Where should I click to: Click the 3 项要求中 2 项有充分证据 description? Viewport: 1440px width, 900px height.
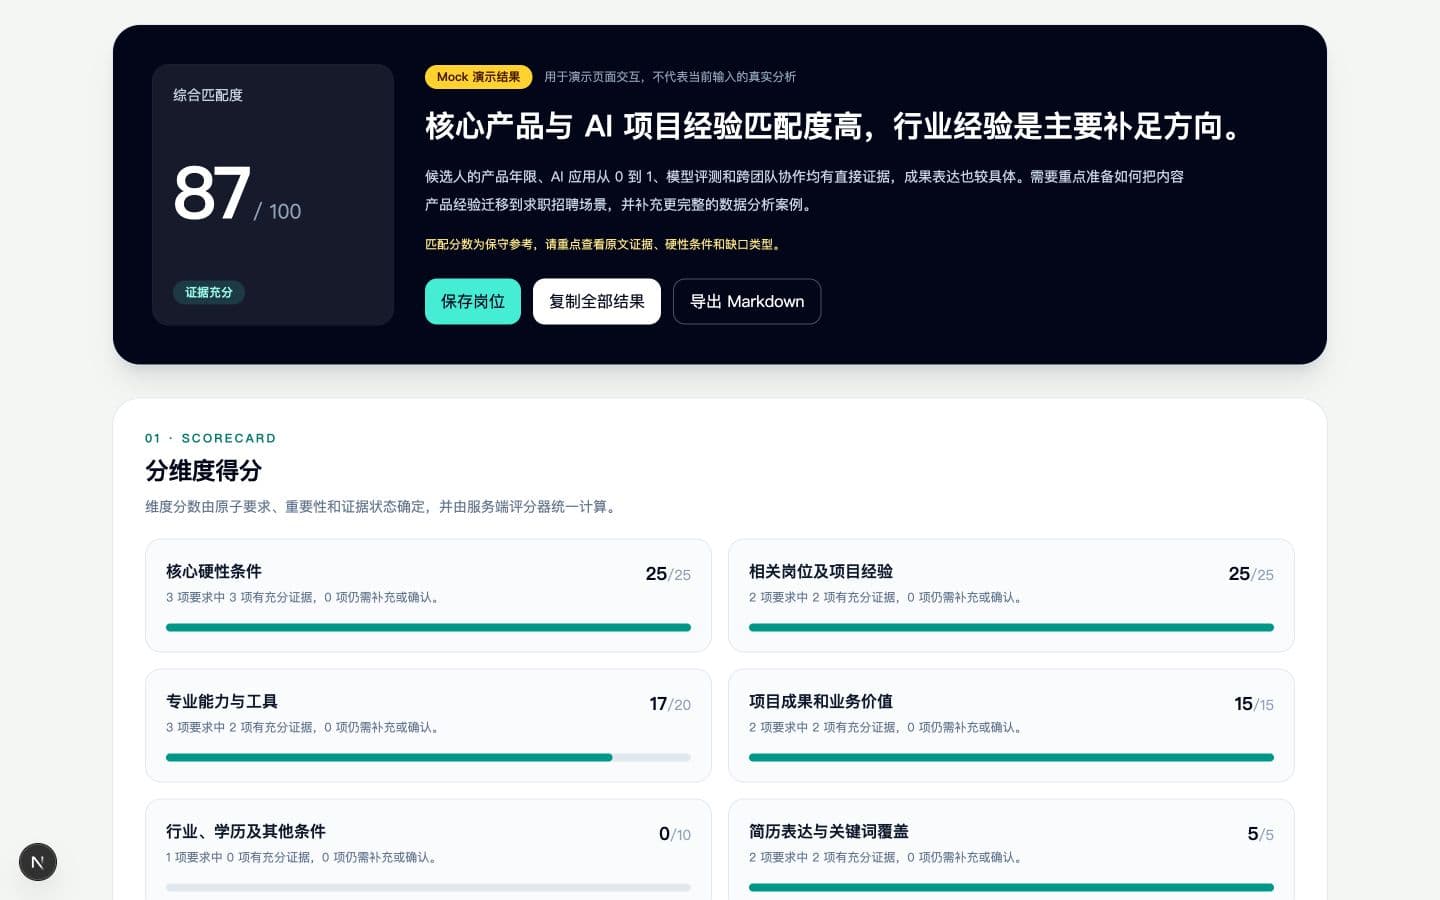click(305, 727)
